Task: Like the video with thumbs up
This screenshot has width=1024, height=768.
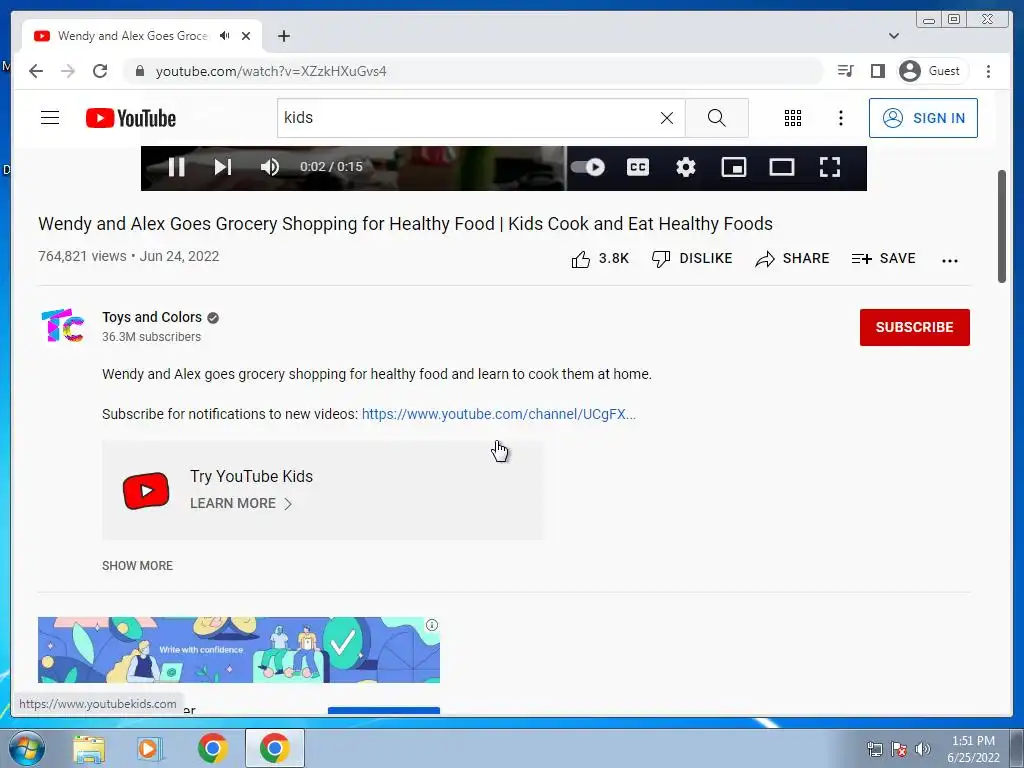Action: (600, 259)
